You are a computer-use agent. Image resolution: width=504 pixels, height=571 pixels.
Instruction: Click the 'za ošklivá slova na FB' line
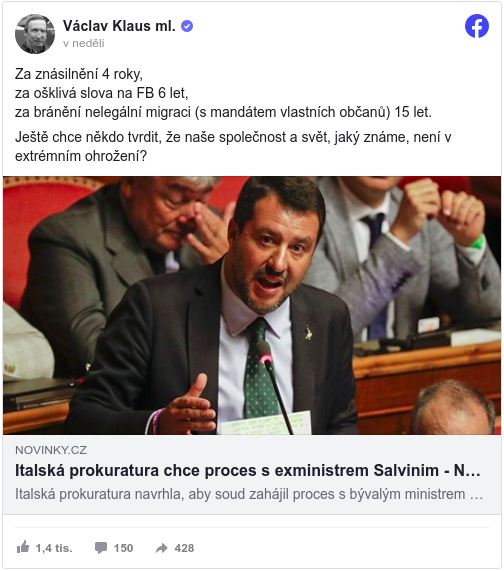coord(102,93)
